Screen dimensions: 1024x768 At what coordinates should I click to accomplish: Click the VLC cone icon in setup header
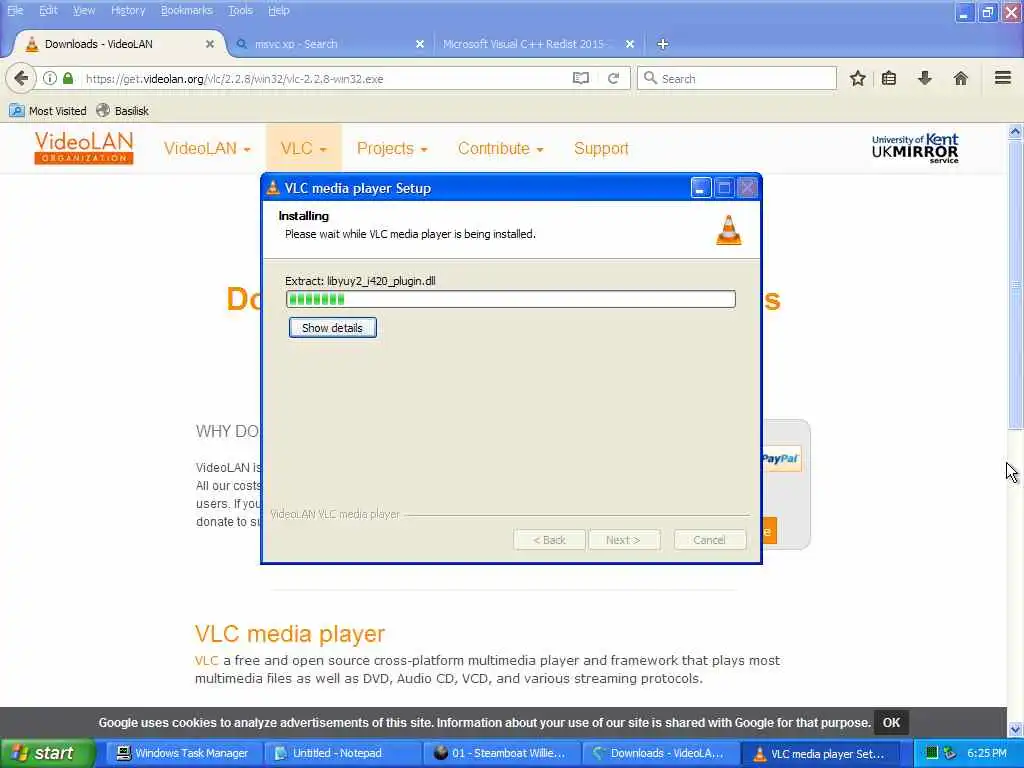pos(729,230)
